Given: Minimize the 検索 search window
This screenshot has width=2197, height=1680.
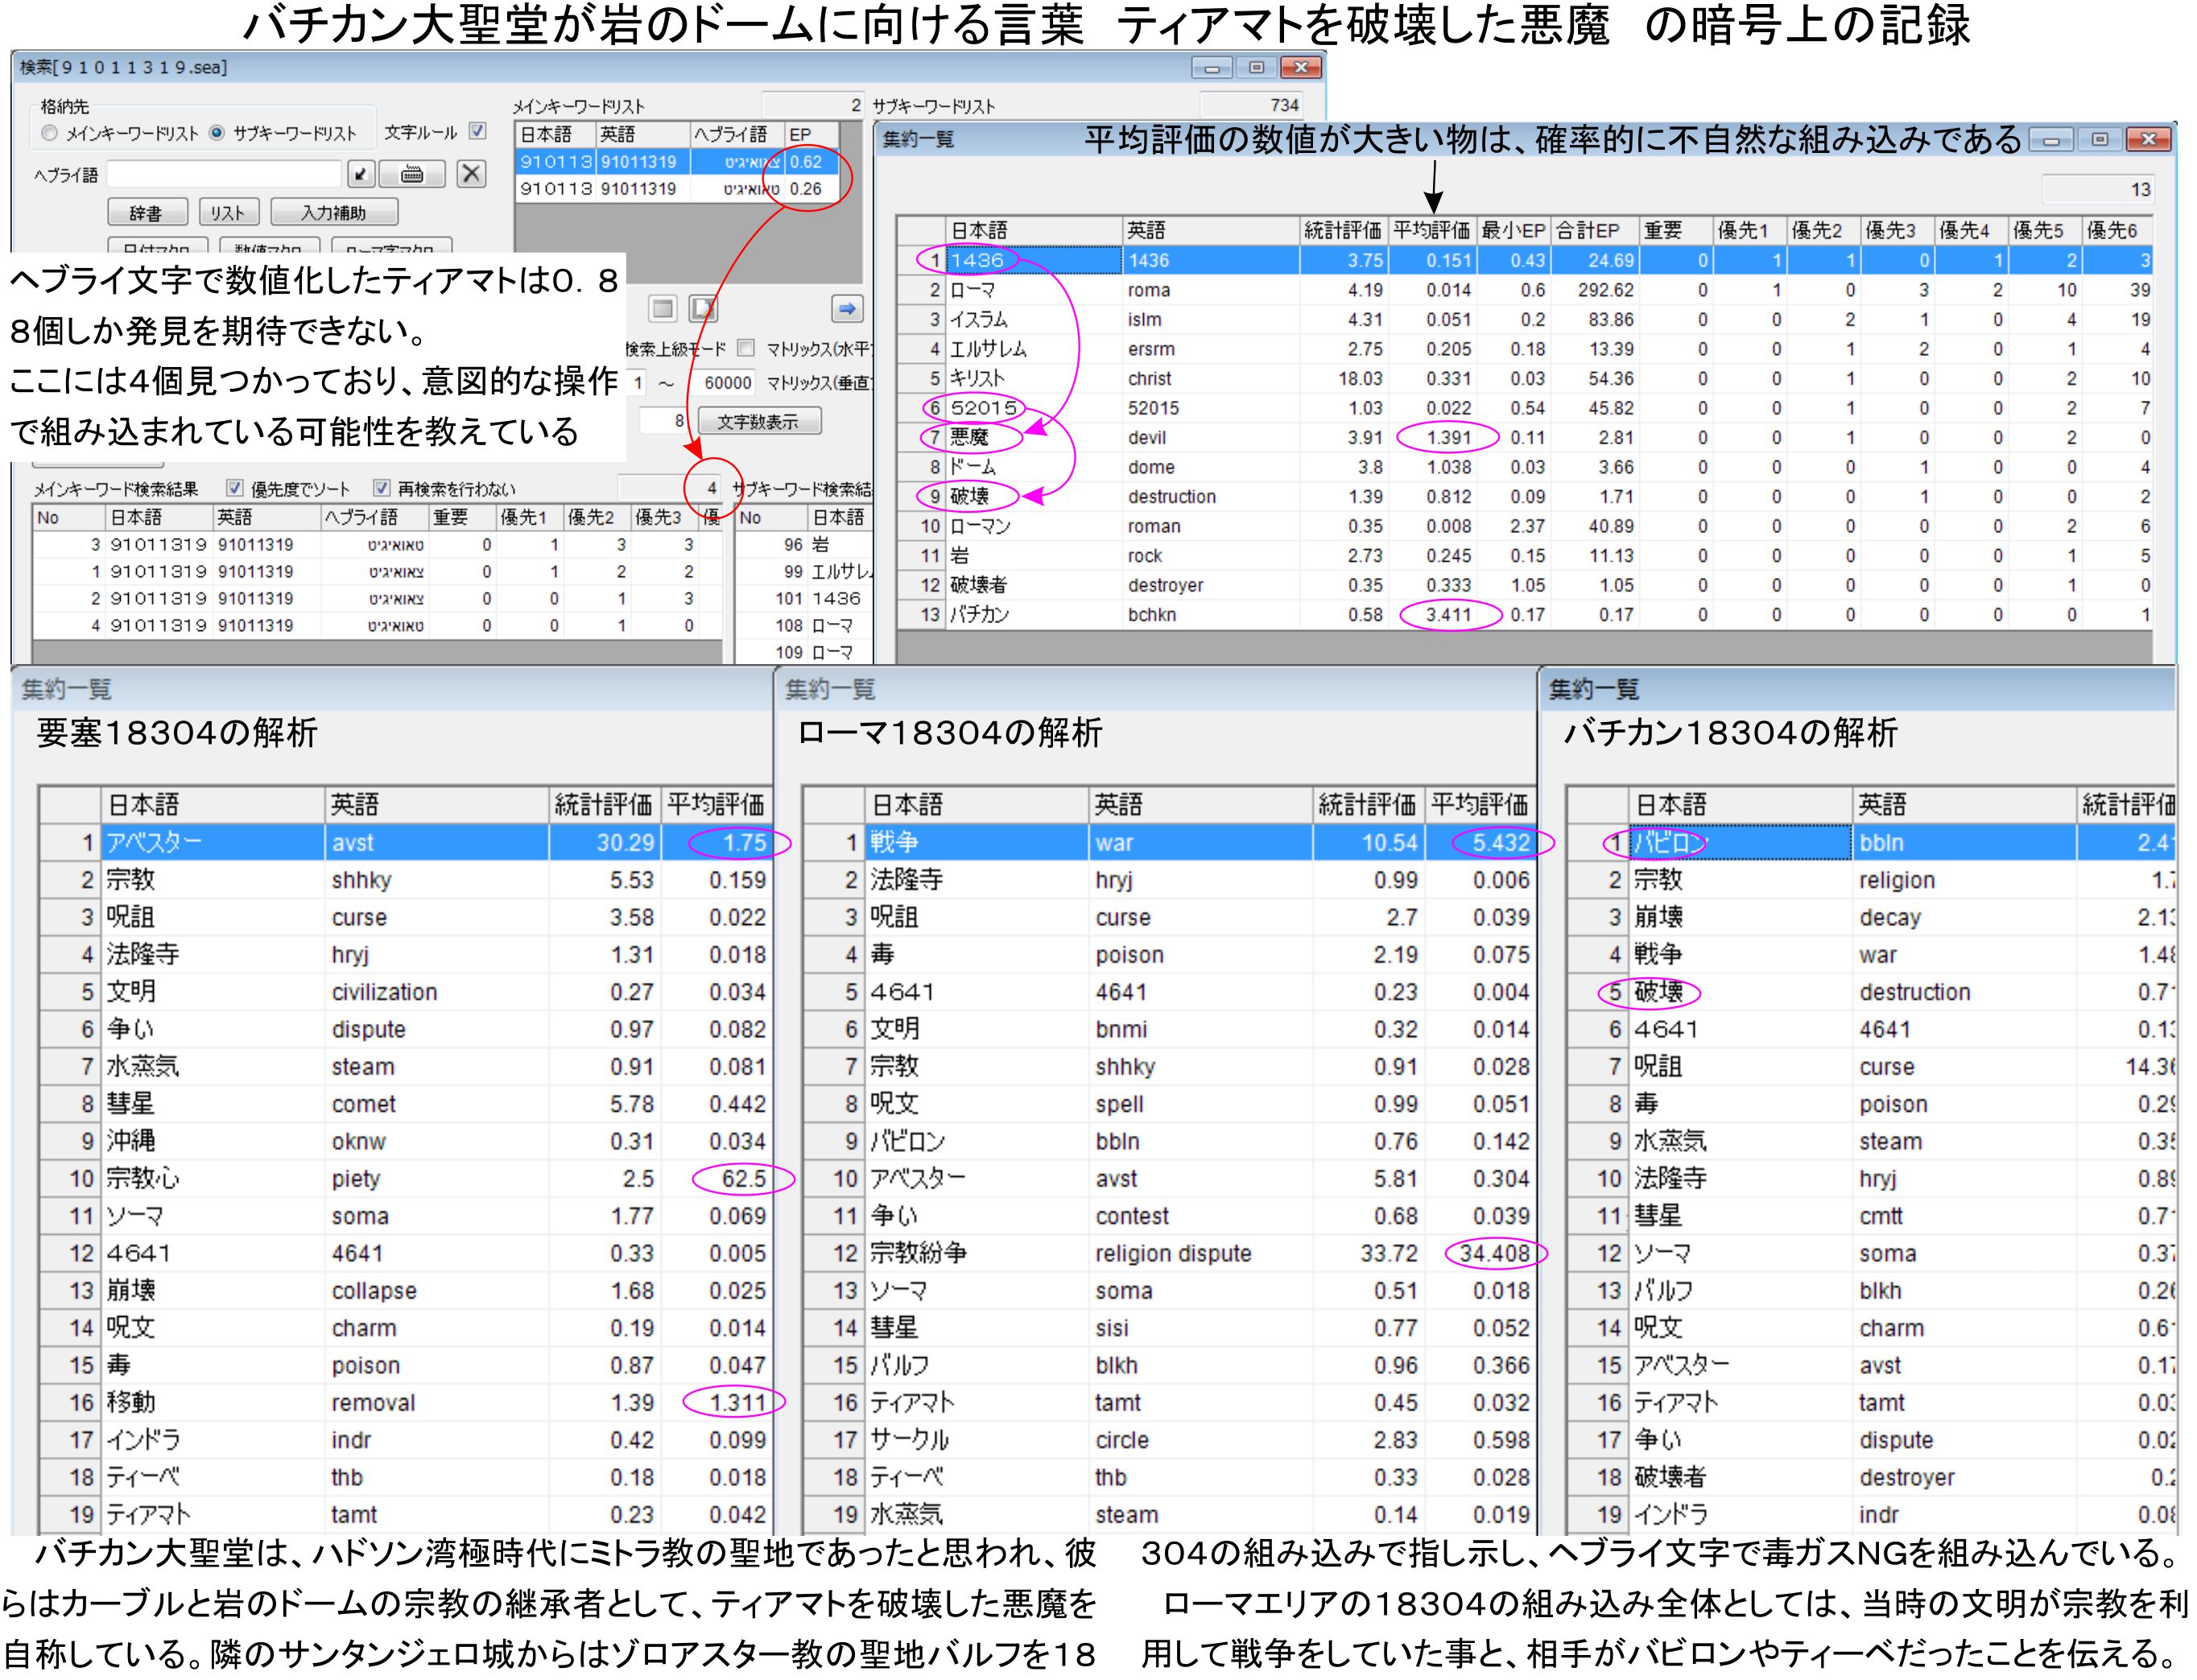Looking at the screenshot, I should pos(1212,68).
